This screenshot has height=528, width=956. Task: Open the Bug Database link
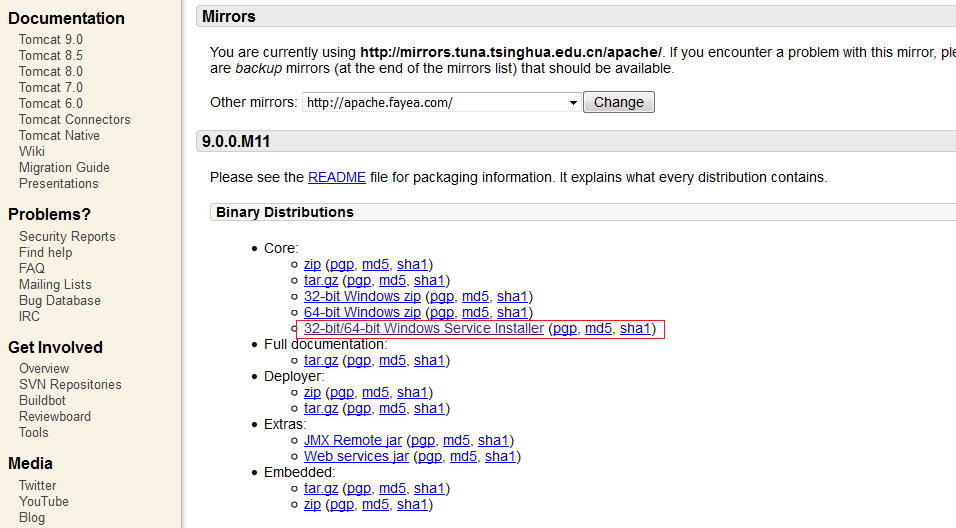[60, 301]
